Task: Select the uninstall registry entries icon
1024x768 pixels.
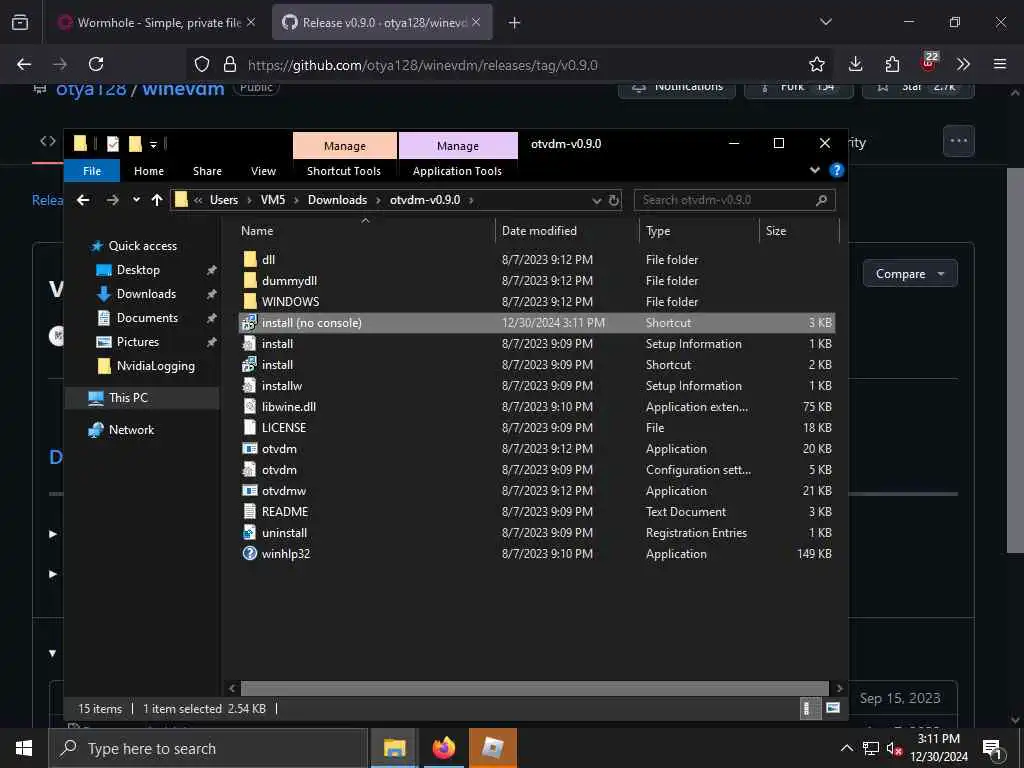Action: click(x=249, y=532)
